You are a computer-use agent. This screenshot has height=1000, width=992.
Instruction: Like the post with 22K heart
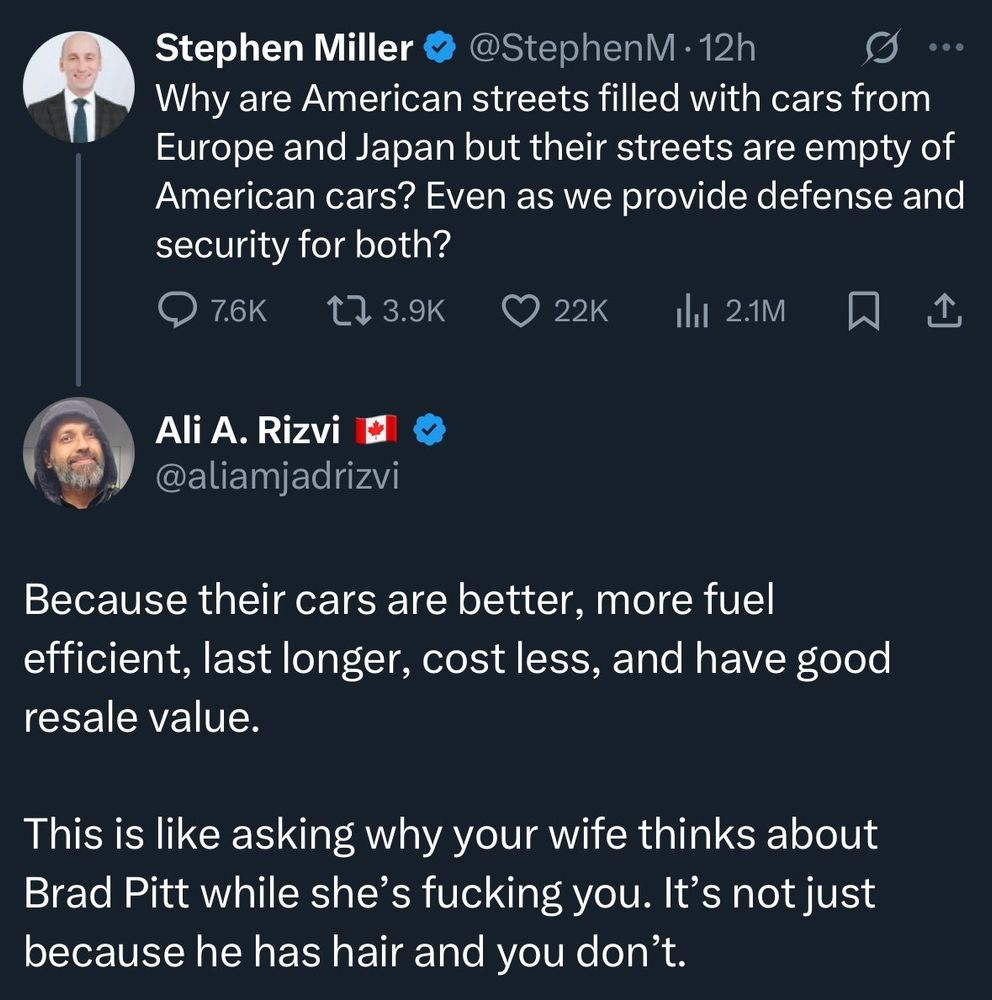click(x=520, y=313)
